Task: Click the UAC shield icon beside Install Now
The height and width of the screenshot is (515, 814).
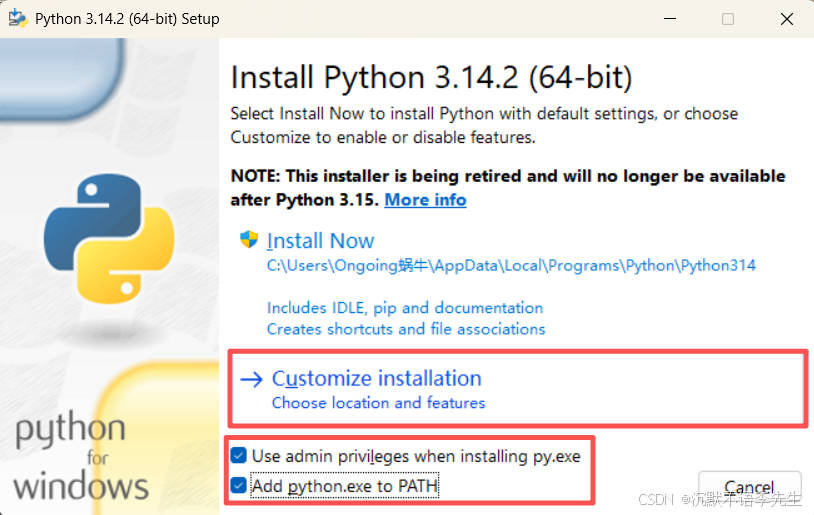Action: coord(249,239)
